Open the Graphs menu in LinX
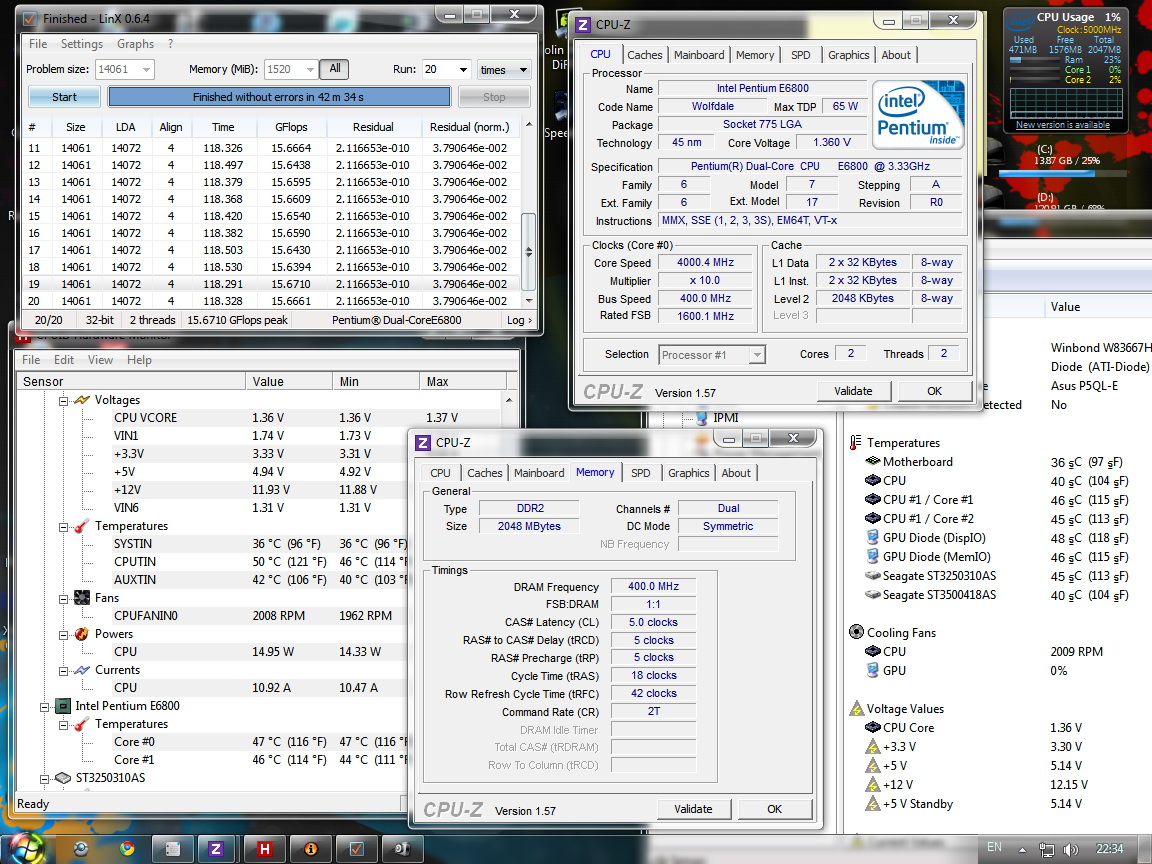 135,44
